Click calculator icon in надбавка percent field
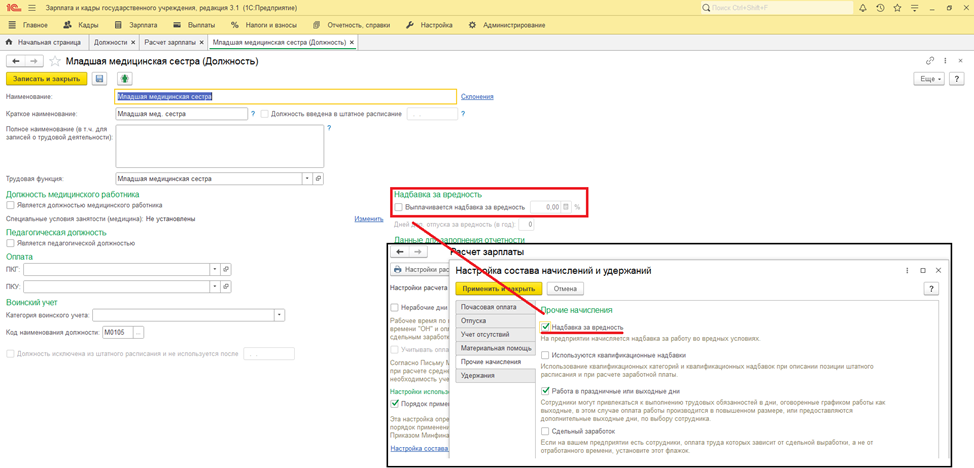974x468 pixels. point(565,207)
